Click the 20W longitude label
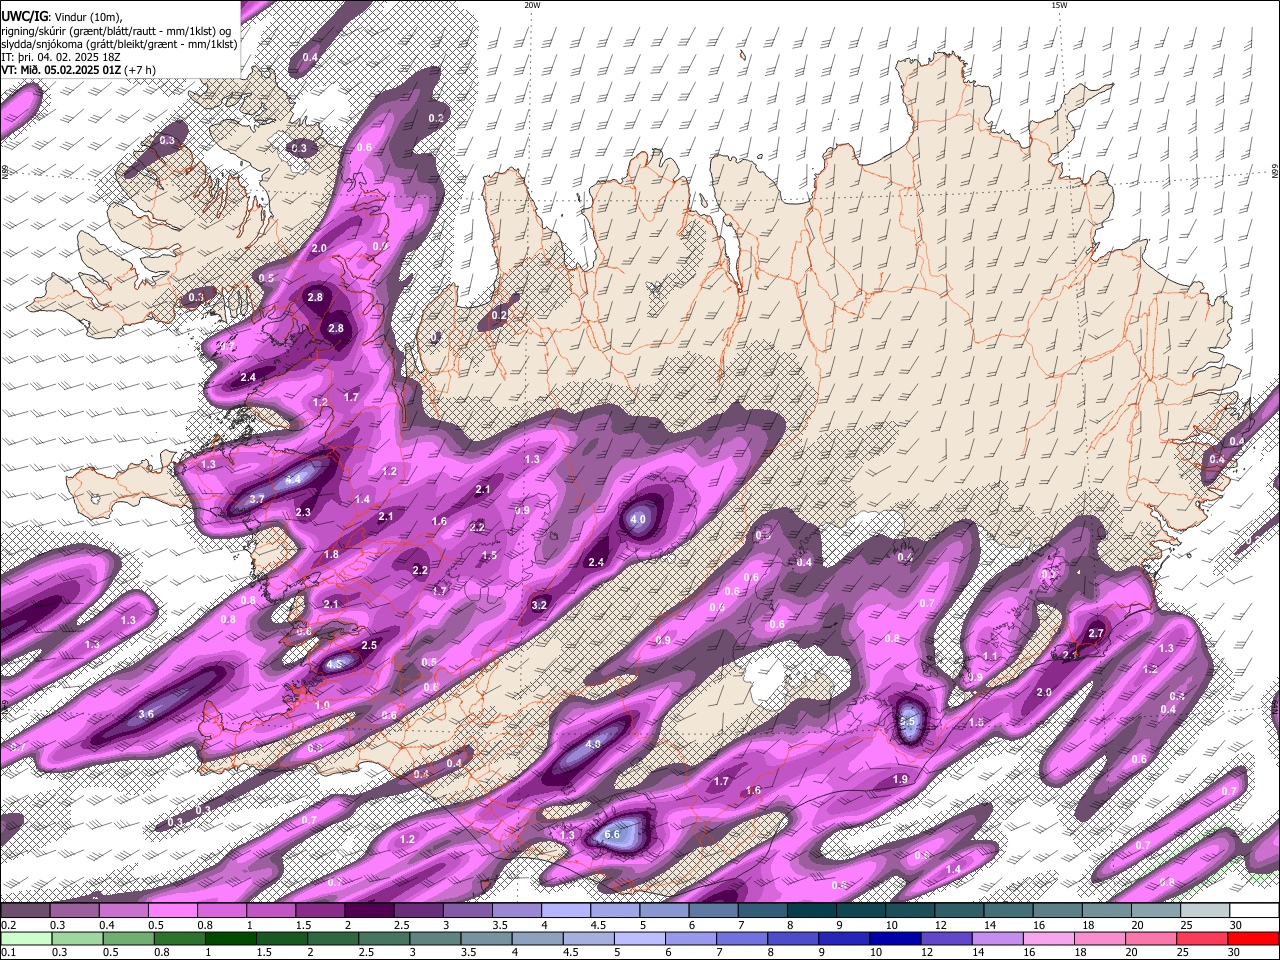The width and height of the screenshot is (1280, 960). (x=532, y=5)
